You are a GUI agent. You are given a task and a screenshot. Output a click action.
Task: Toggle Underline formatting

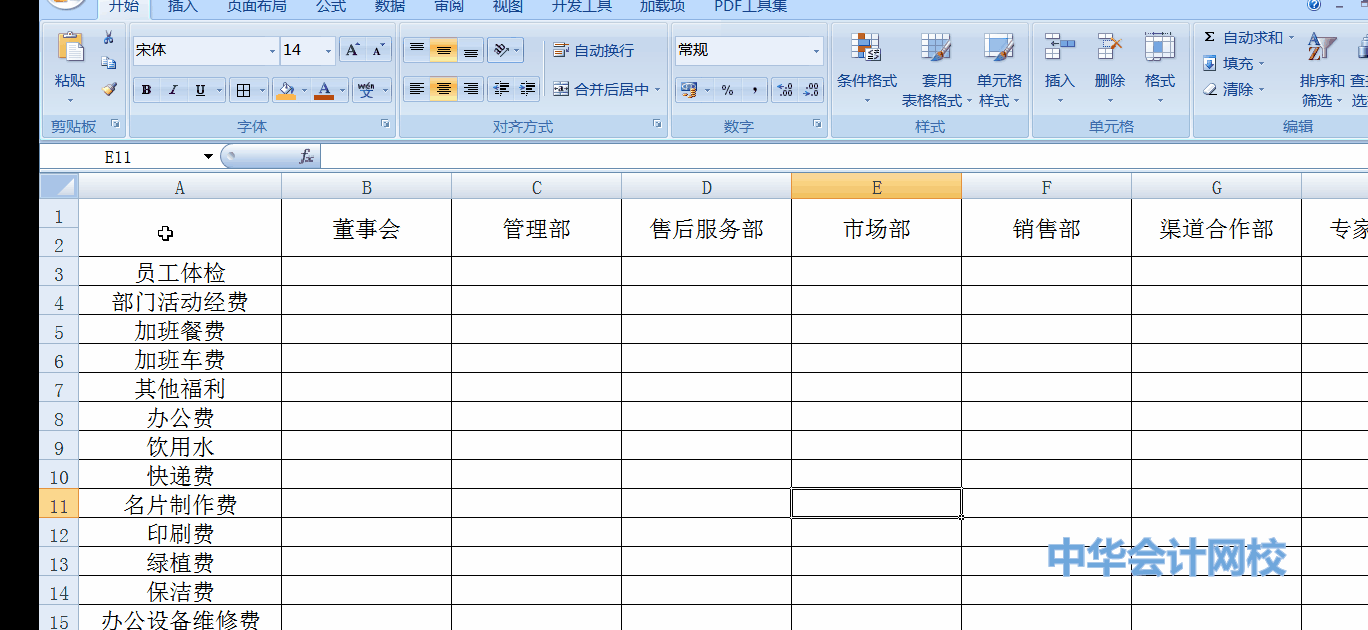click(200, 90)
